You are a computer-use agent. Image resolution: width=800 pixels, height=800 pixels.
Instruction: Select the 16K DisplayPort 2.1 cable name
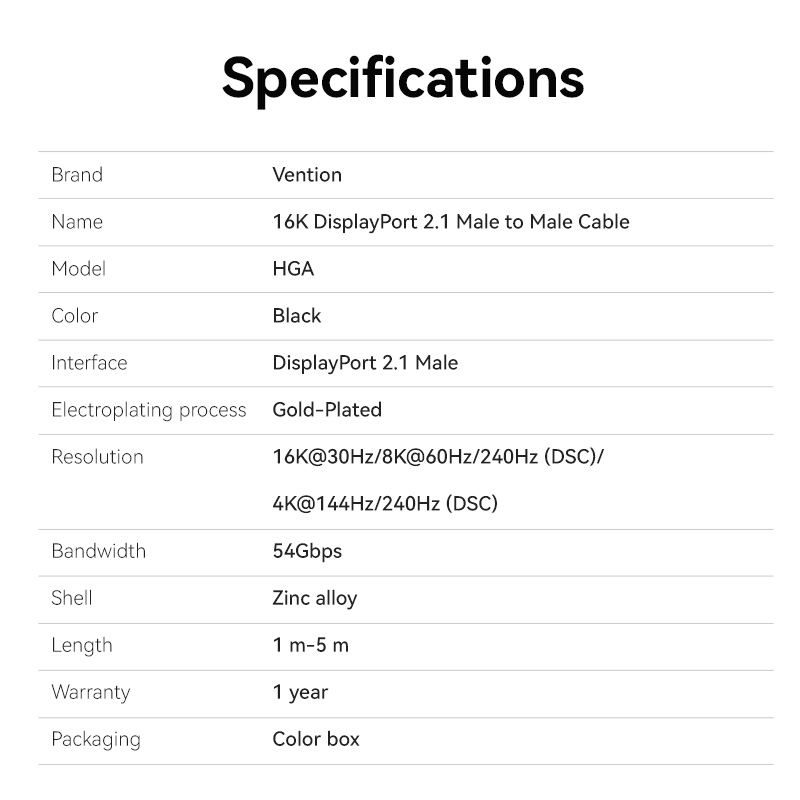coord(451,222)
